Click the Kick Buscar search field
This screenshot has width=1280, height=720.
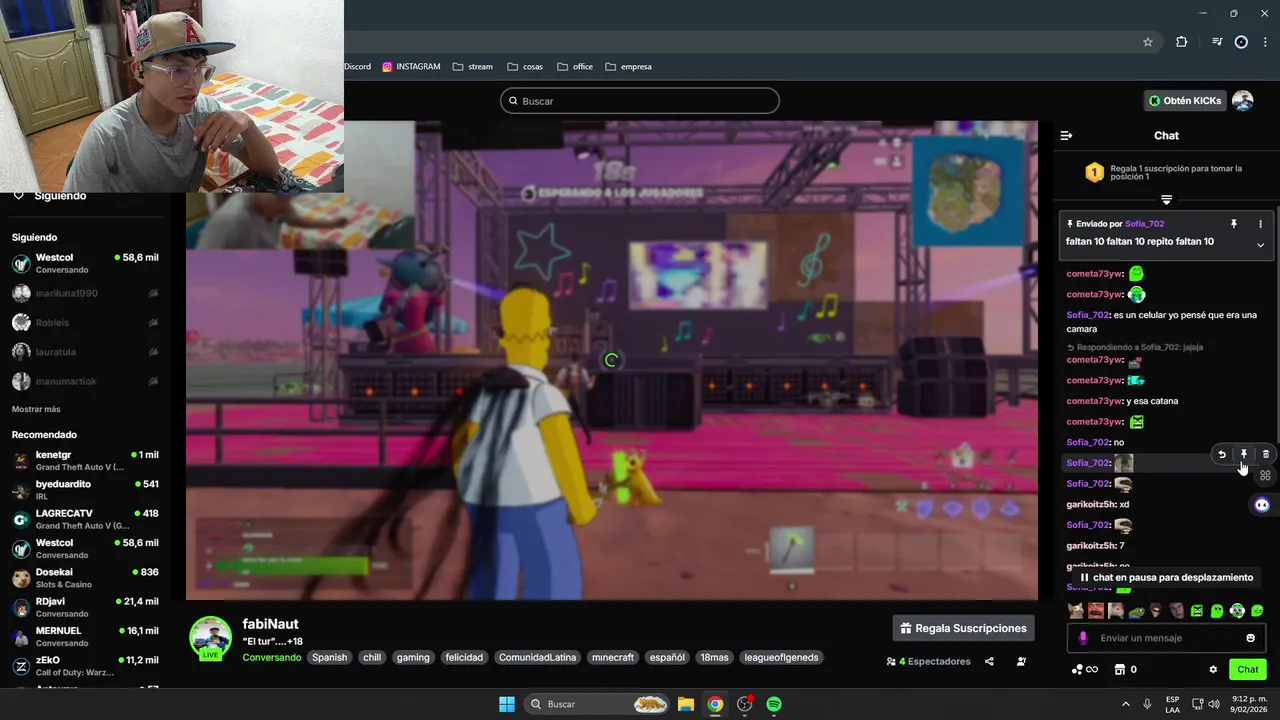click(x=640, y=101)
